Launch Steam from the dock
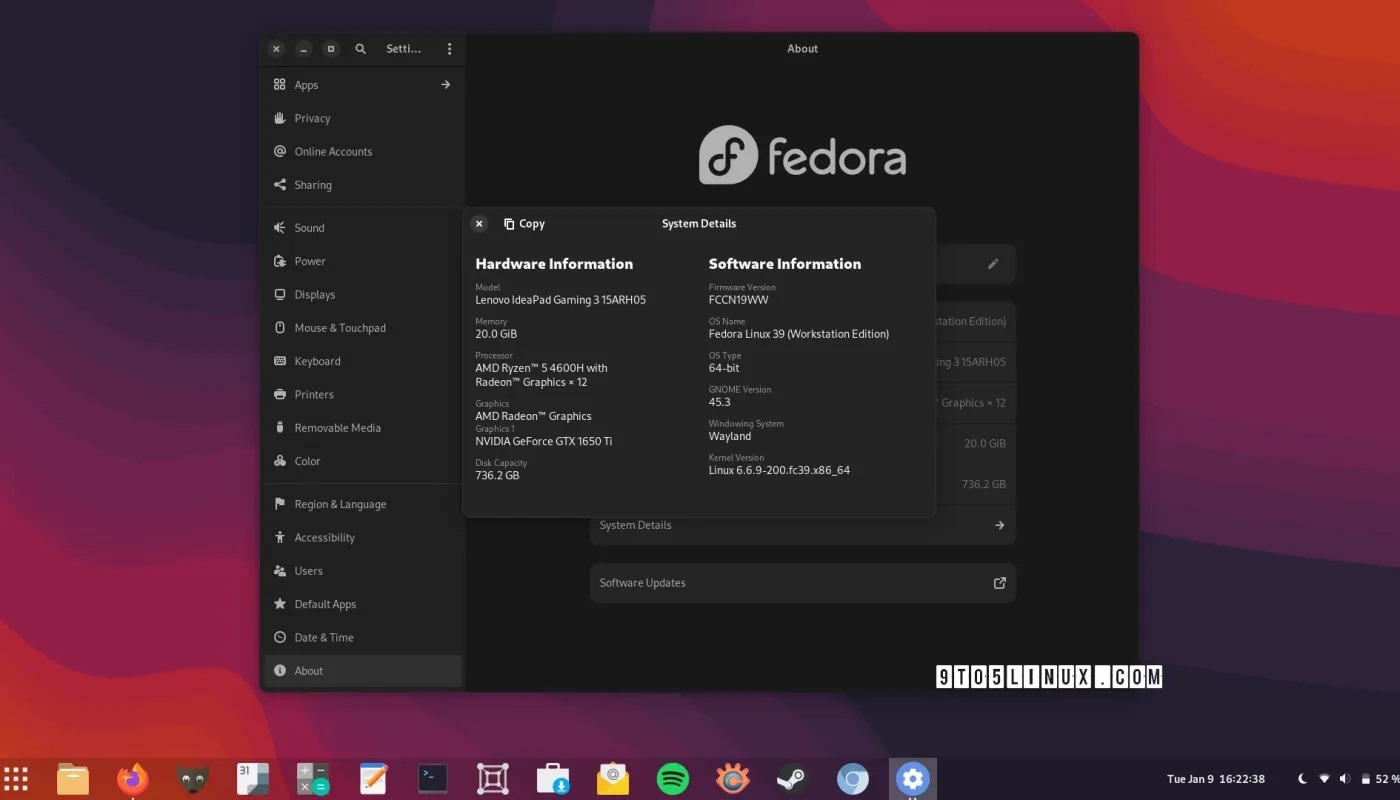 click(792, 778)
